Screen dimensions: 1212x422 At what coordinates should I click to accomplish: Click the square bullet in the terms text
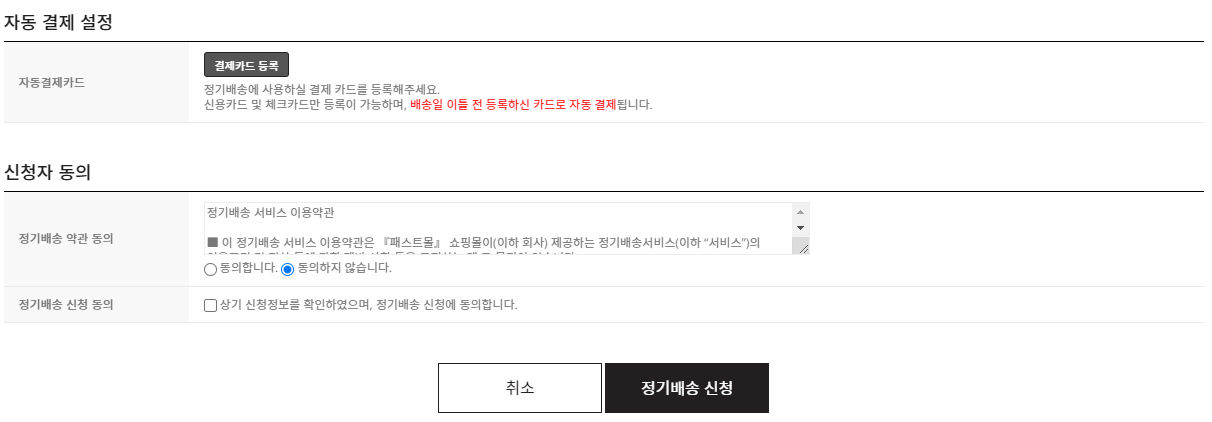tap(212, 242)
